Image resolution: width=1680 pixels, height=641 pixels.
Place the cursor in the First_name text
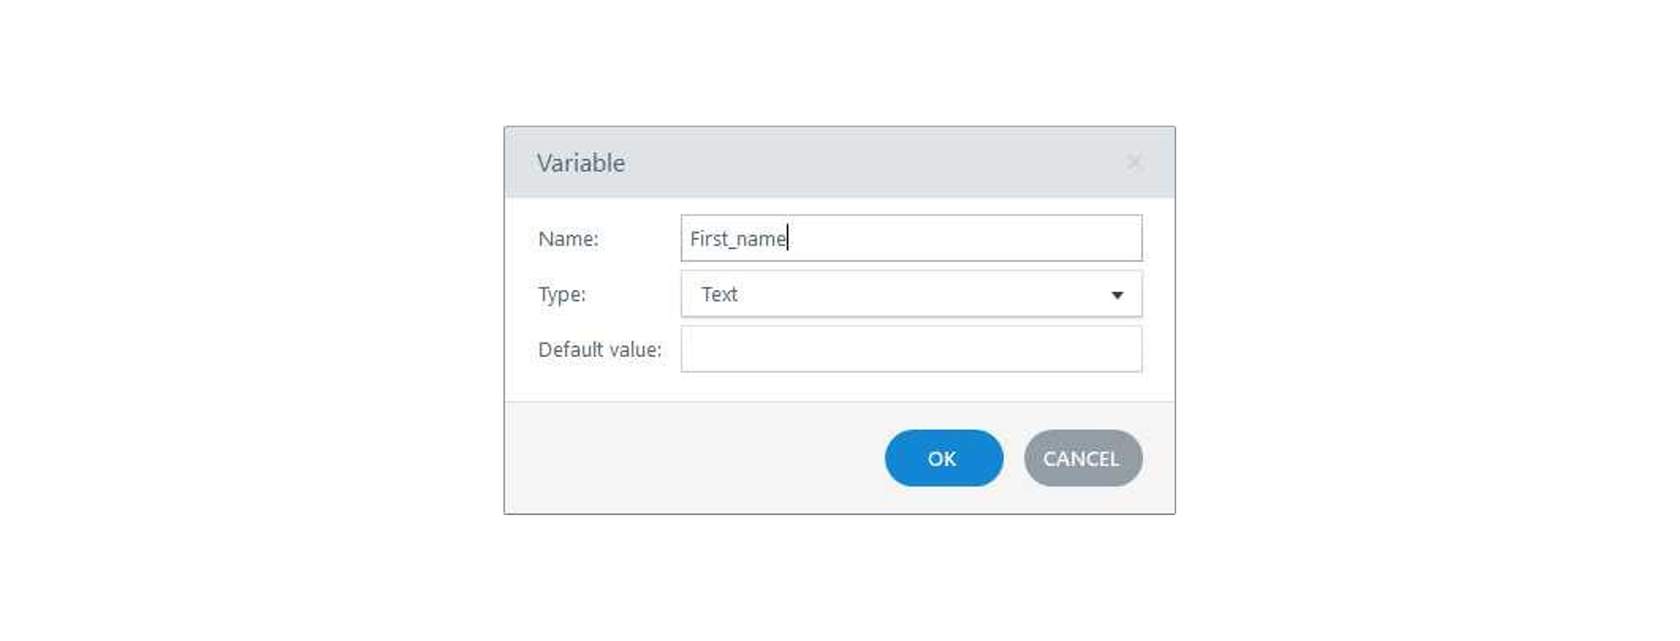click(738, 239)
